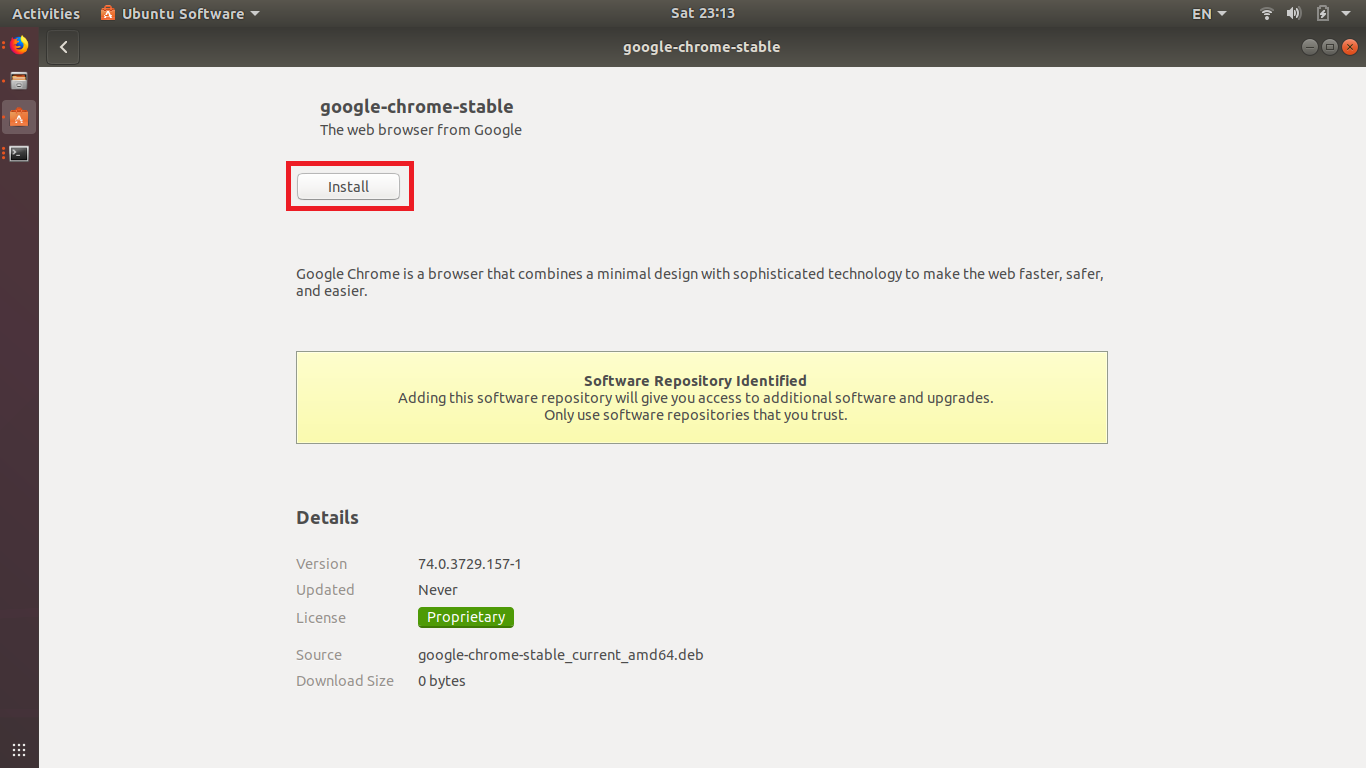Click the battery status icon

click(x=1323, y=13)
